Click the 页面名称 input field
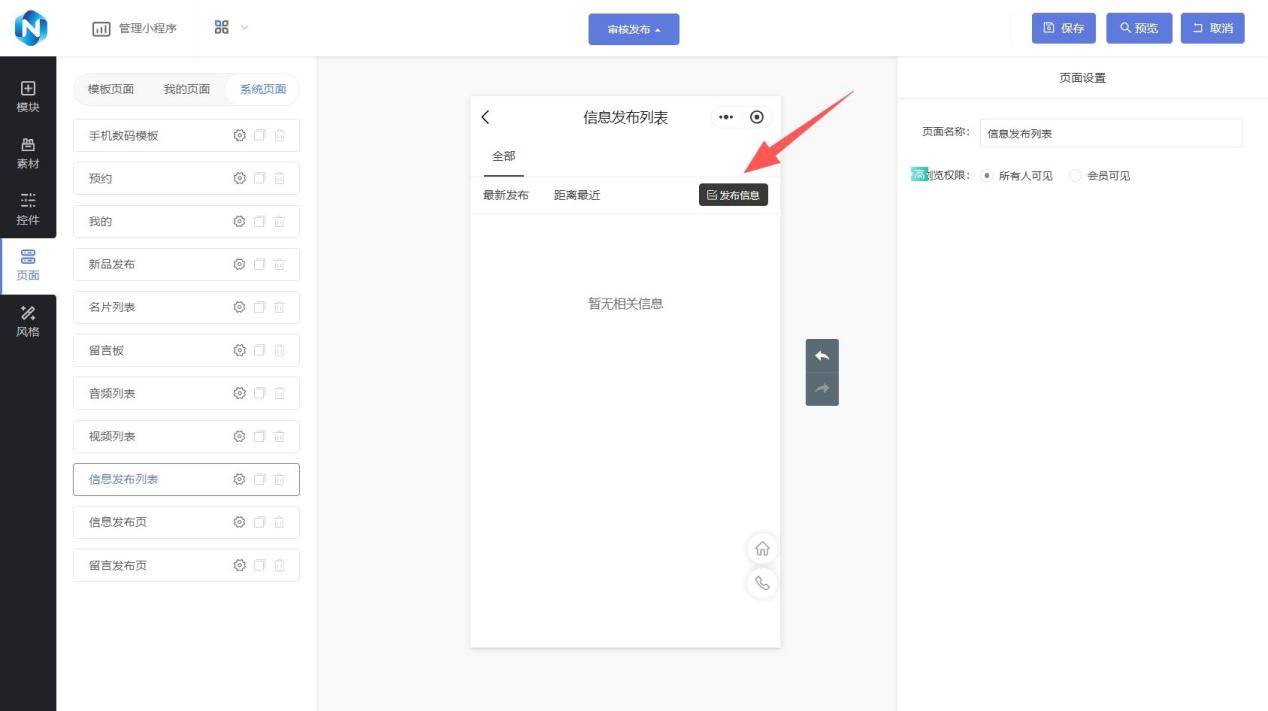 click(x=1110, y=133)
